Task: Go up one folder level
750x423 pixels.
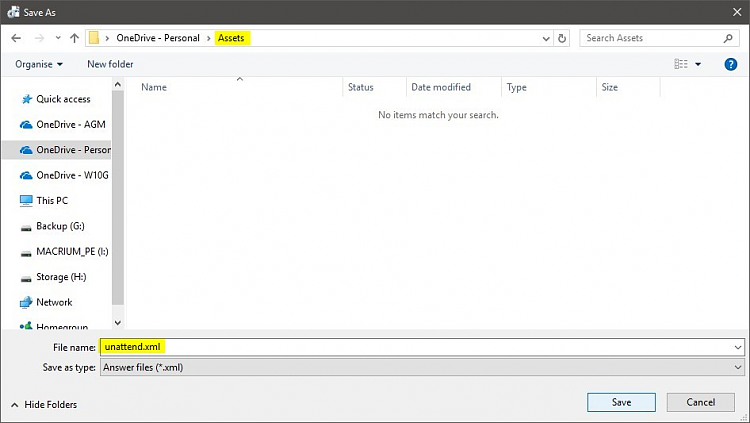Action: (74, 38)
